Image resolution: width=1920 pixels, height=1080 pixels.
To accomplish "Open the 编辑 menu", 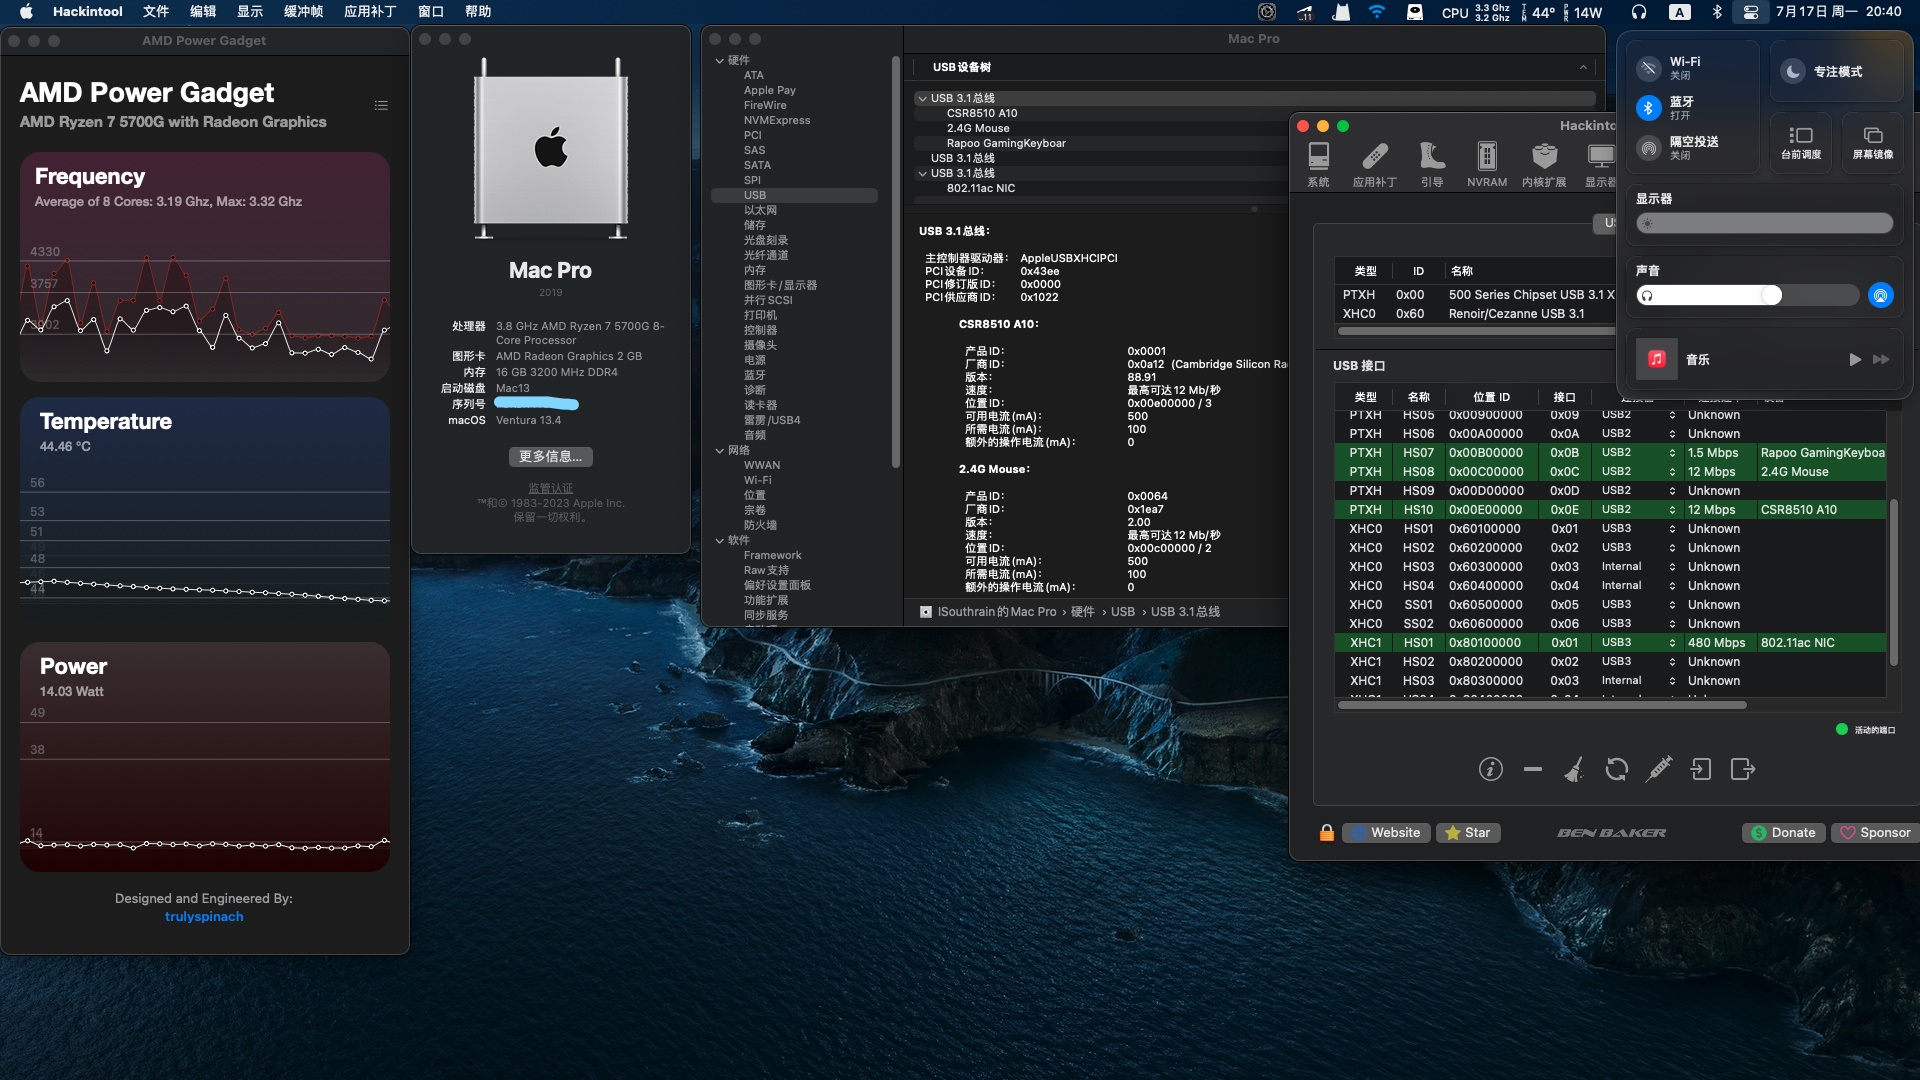I will [x=203, y=12].
